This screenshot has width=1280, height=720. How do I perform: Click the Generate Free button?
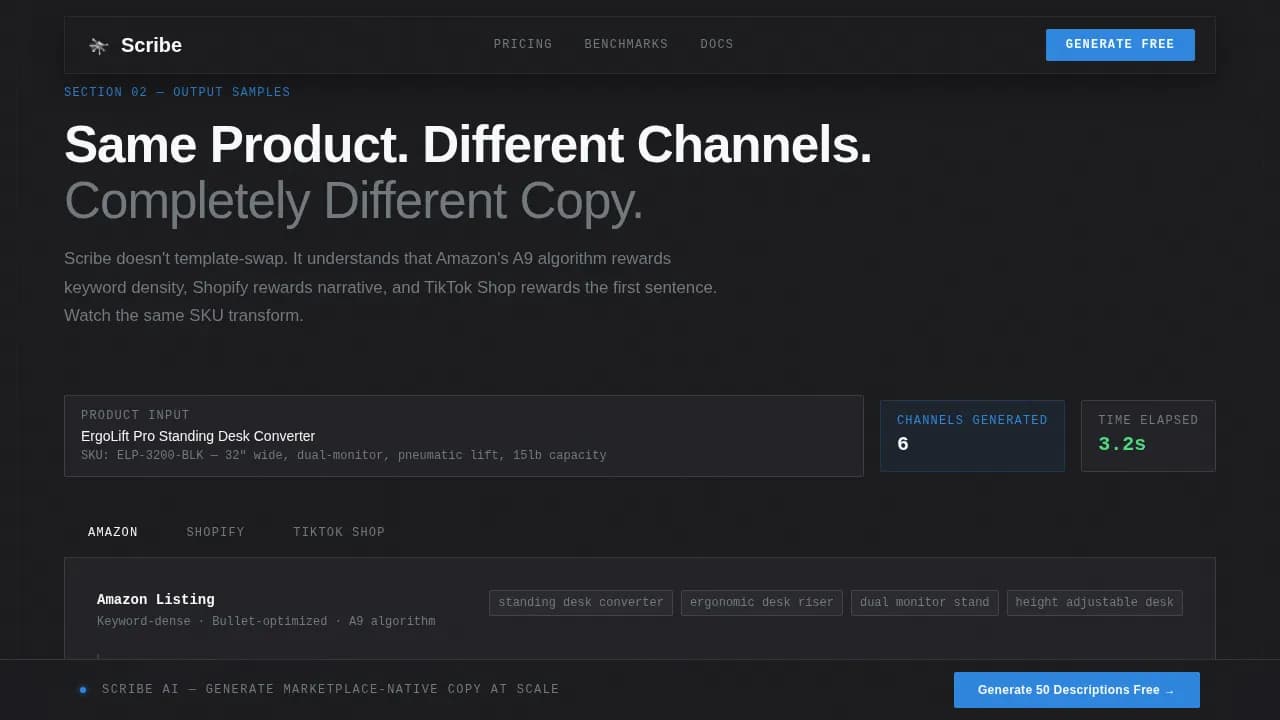tap(1120, 45)
